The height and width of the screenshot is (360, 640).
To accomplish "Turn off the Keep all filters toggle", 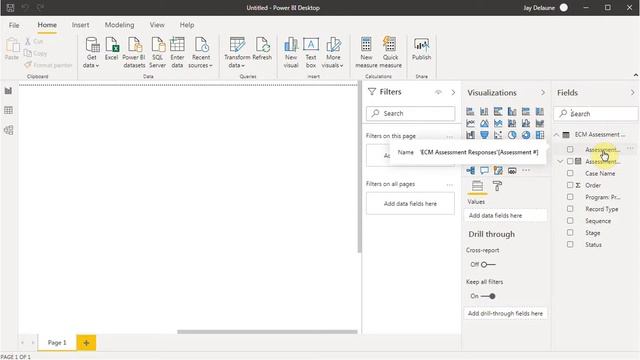I will tap(488, 296).
